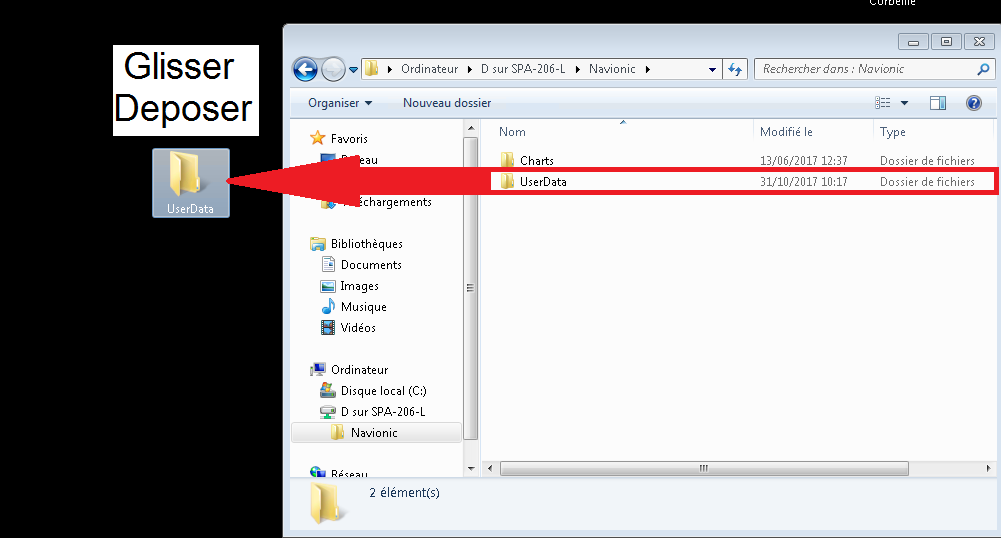Select the UserData folder on the desktop
The image size is (1001, 538).
[190, 183]
